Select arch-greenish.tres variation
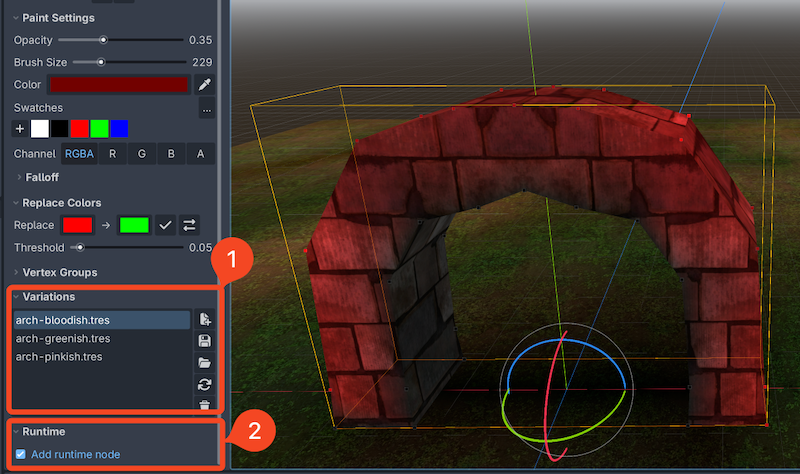 [x=102, y=339]
